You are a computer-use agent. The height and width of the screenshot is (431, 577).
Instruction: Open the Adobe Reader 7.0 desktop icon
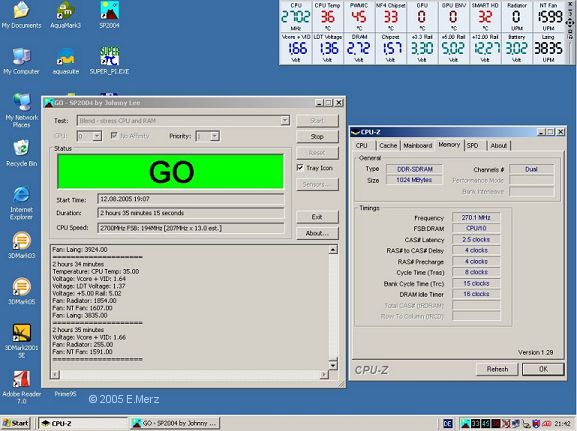click(x=21, y=387)
